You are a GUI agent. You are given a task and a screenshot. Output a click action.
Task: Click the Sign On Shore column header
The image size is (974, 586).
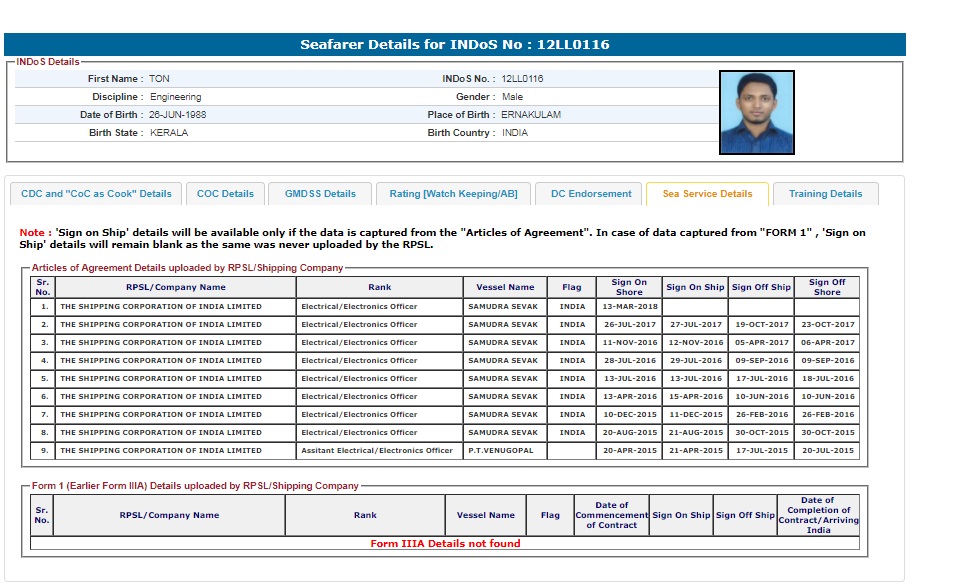(629, 287)
